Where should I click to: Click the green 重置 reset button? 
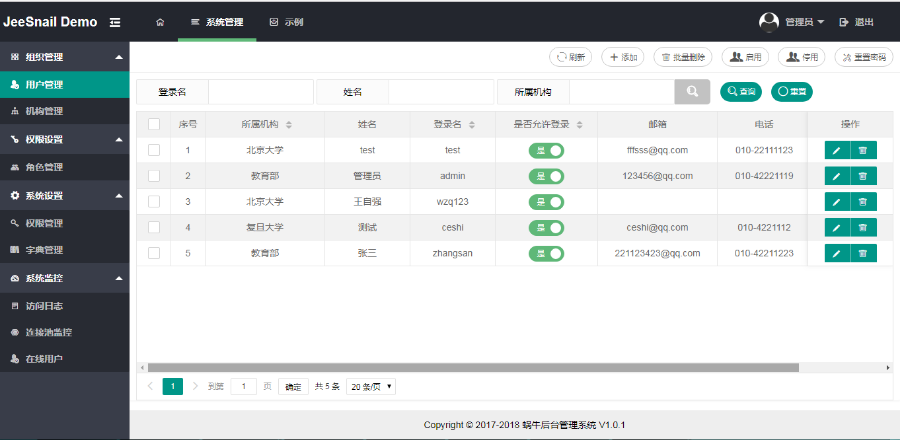(792, 91)
